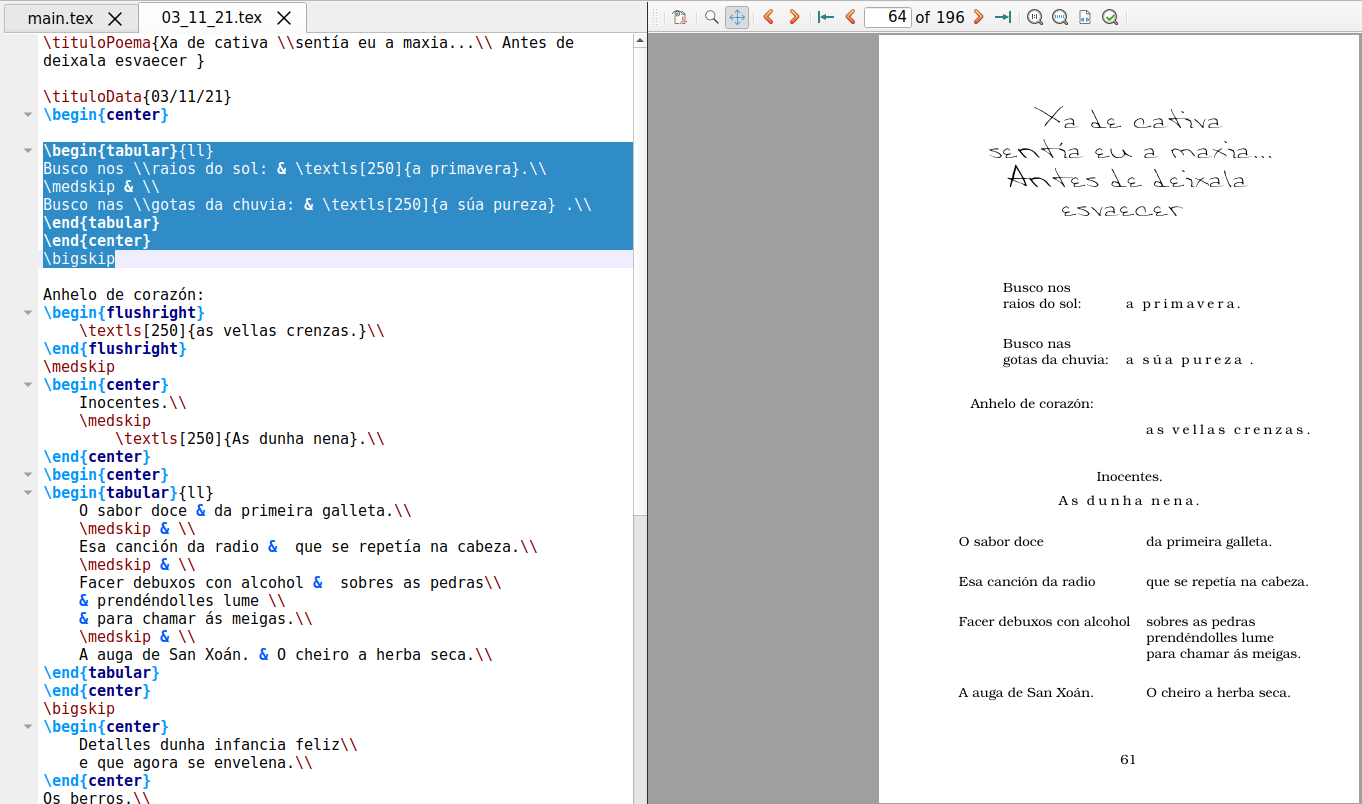Click the 'A auga de San Xoán.' source line

click(286, 655)
